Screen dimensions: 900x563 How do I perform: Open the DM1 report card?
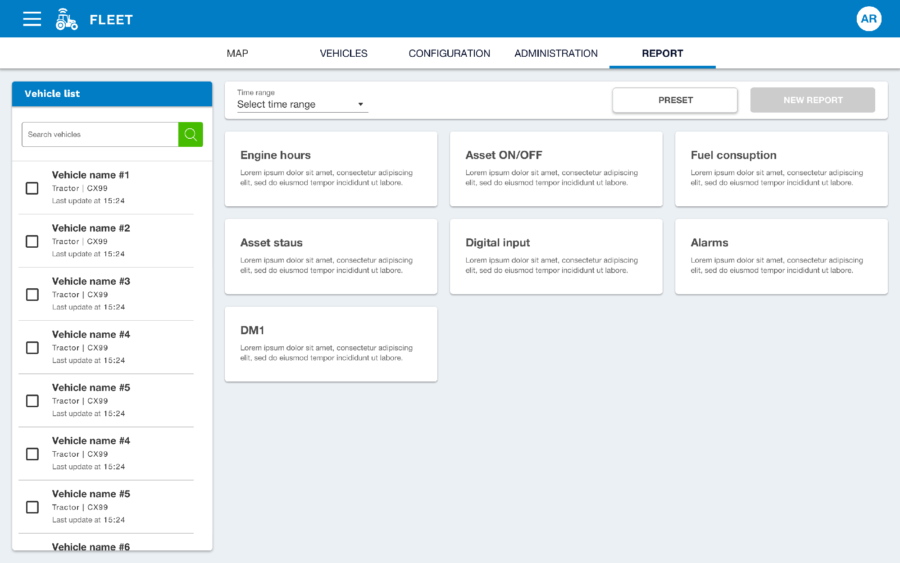(331, 344)
